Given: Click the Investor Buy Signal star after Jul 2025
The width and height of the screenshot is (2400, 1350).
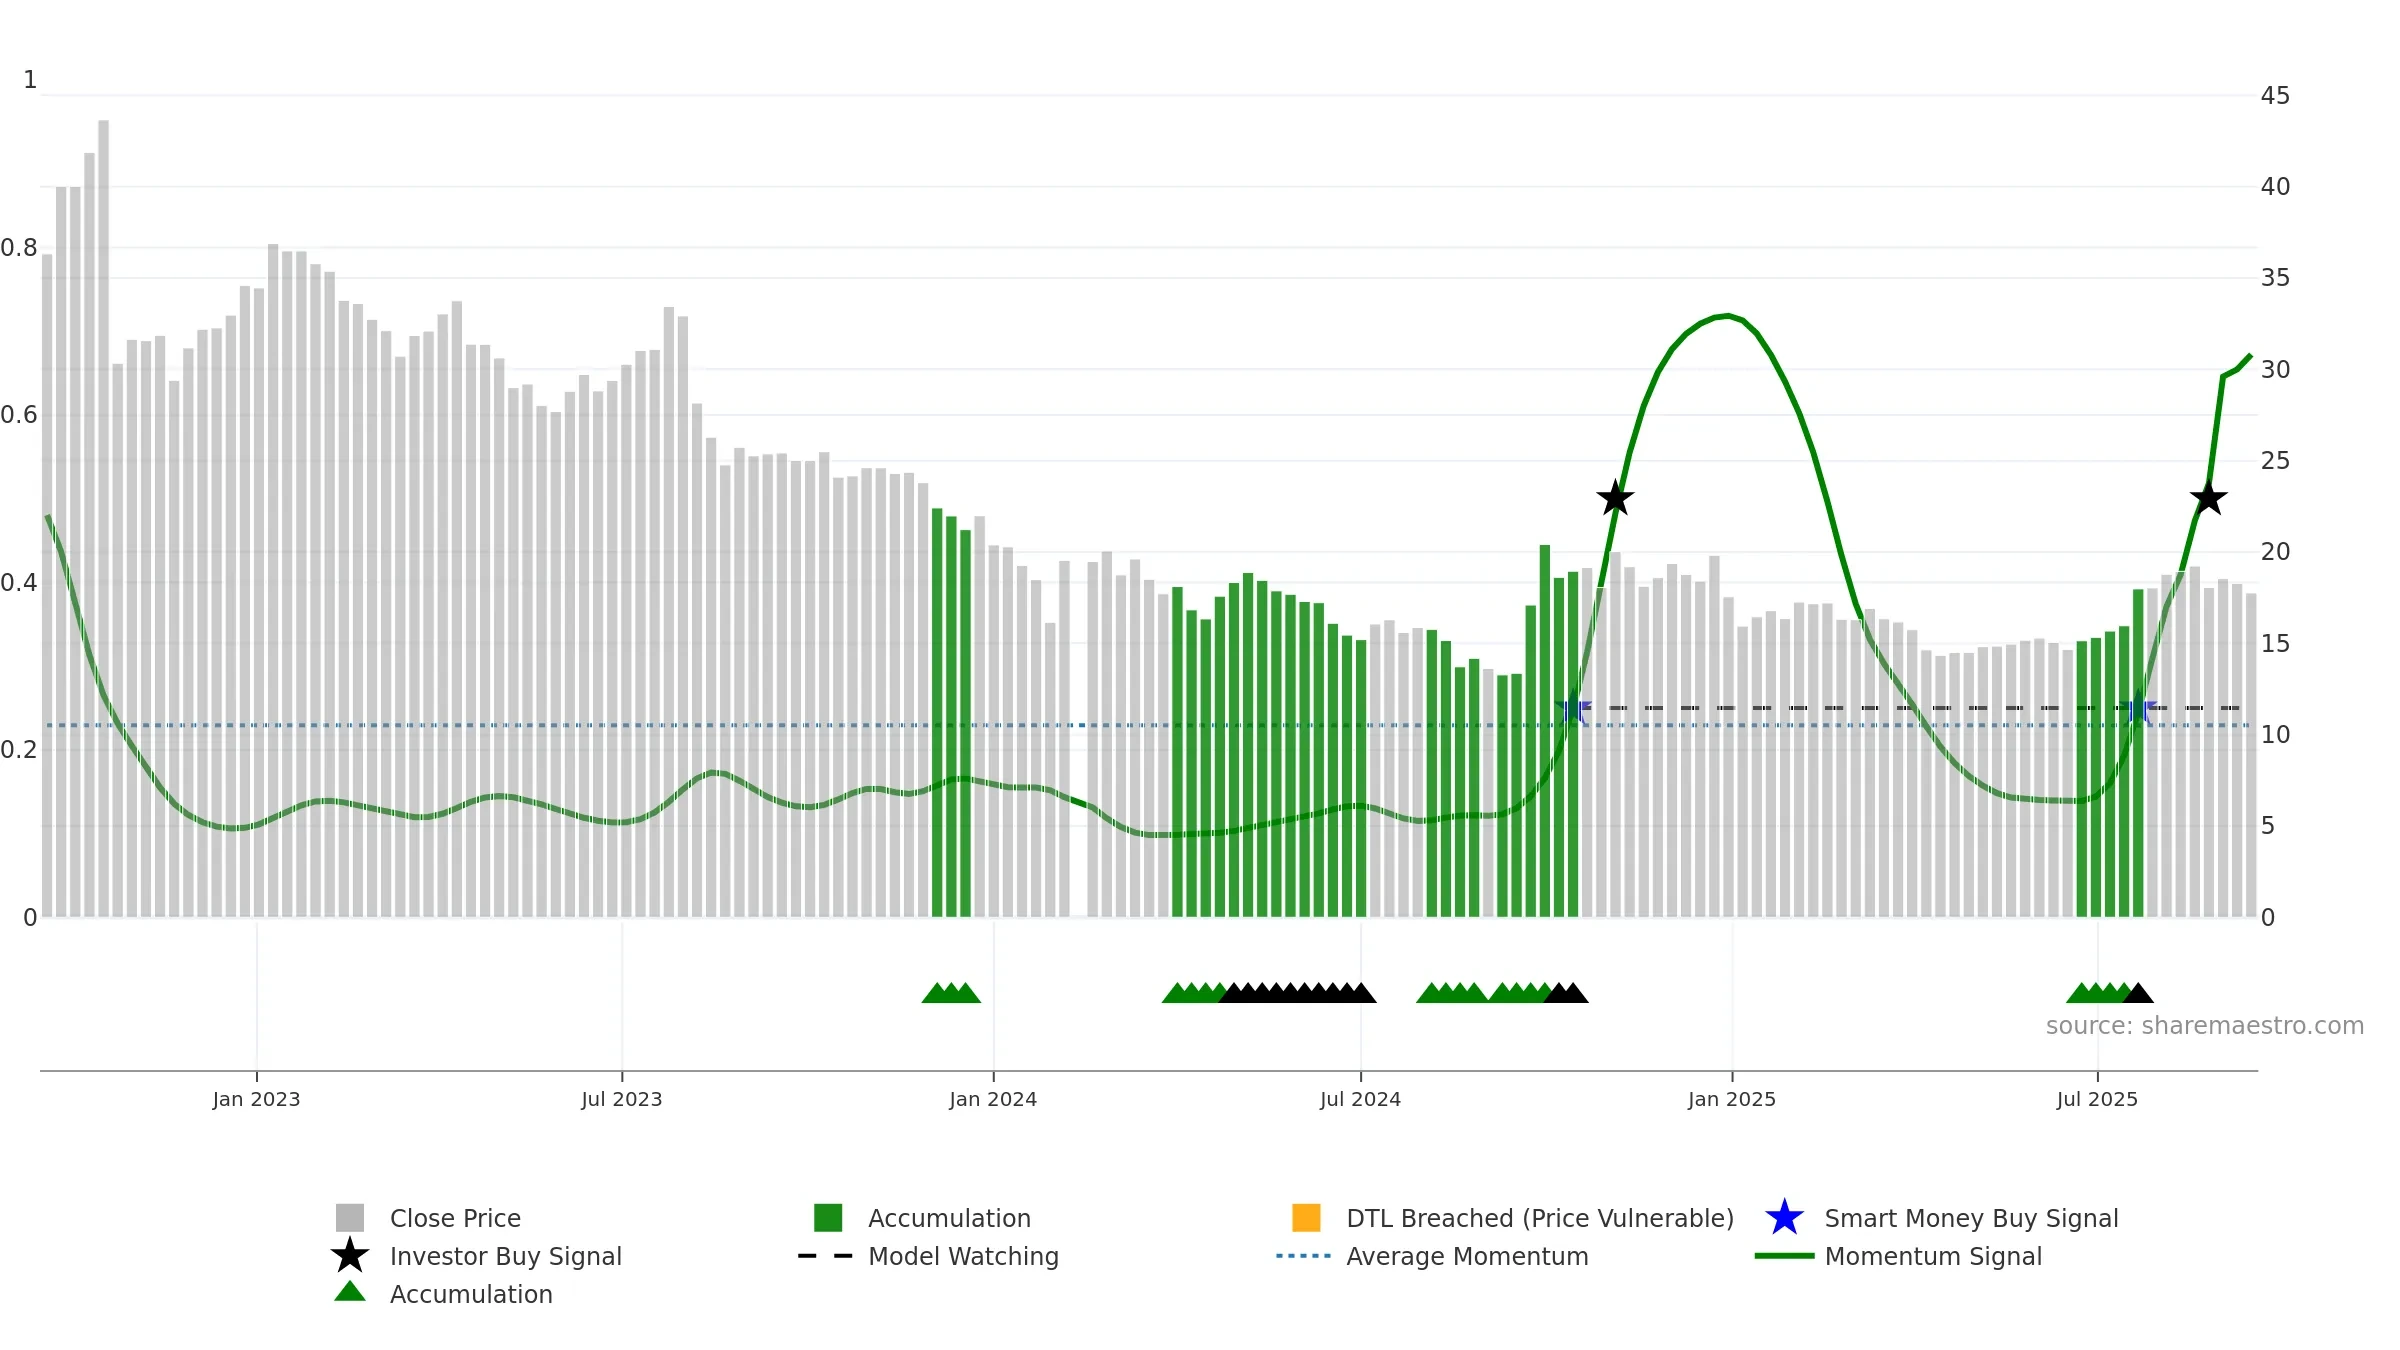Looking at the screenshot, I should [x=2208, y=498].
